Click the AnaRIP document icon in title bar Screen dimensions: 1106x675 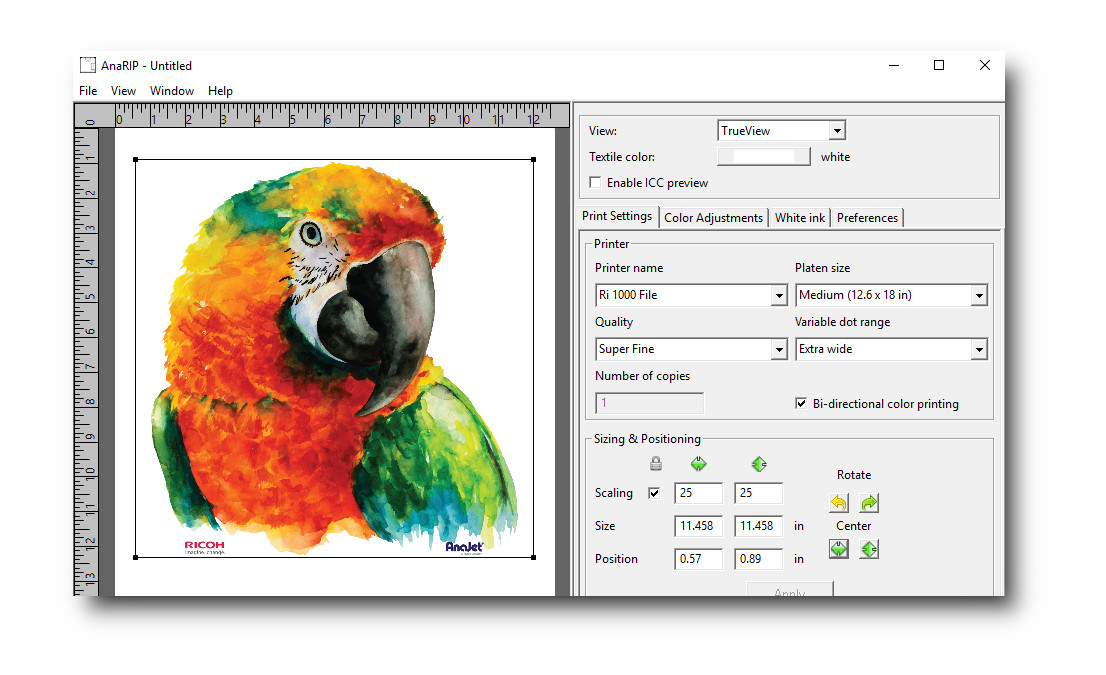(88, 65)
